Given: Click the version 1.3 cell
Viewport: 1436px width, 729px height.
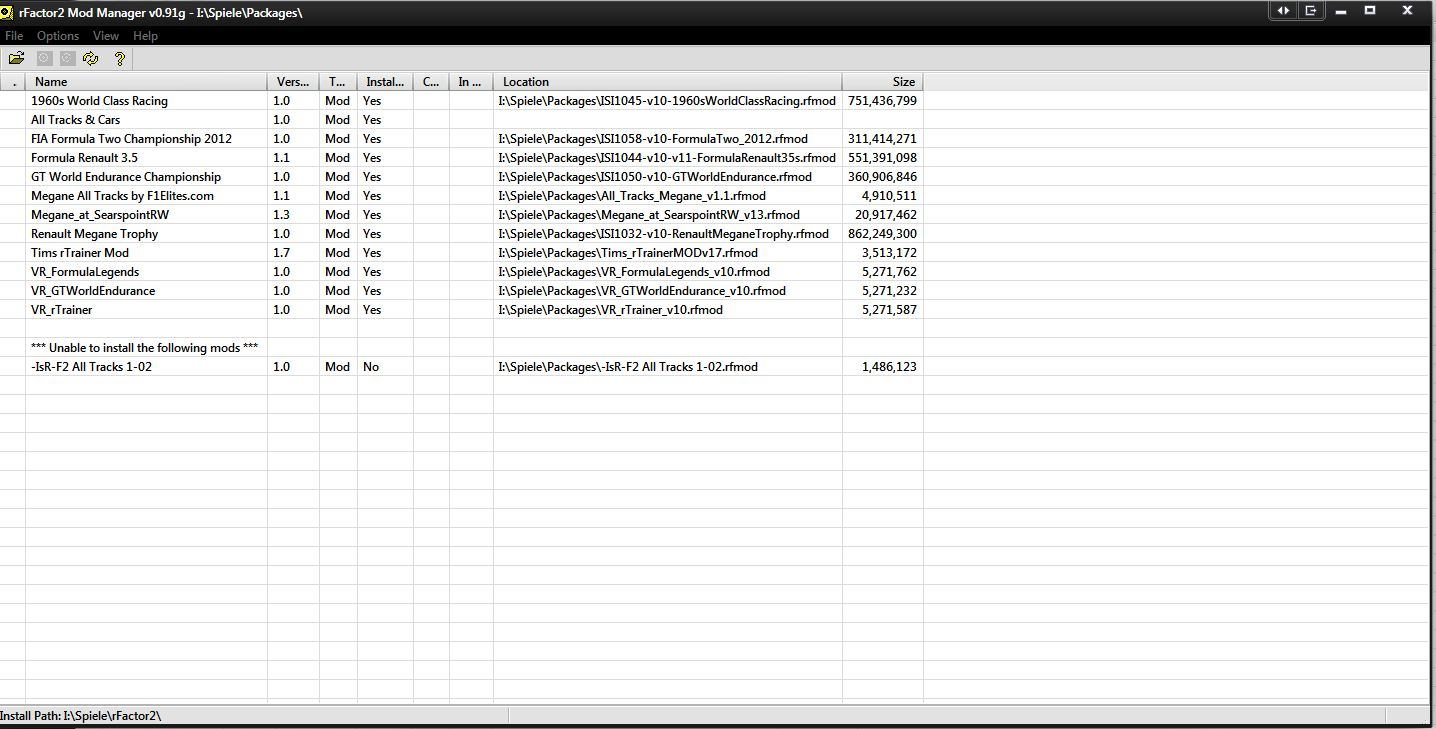Looking at the screenshot, I should (x=282, y=215).
